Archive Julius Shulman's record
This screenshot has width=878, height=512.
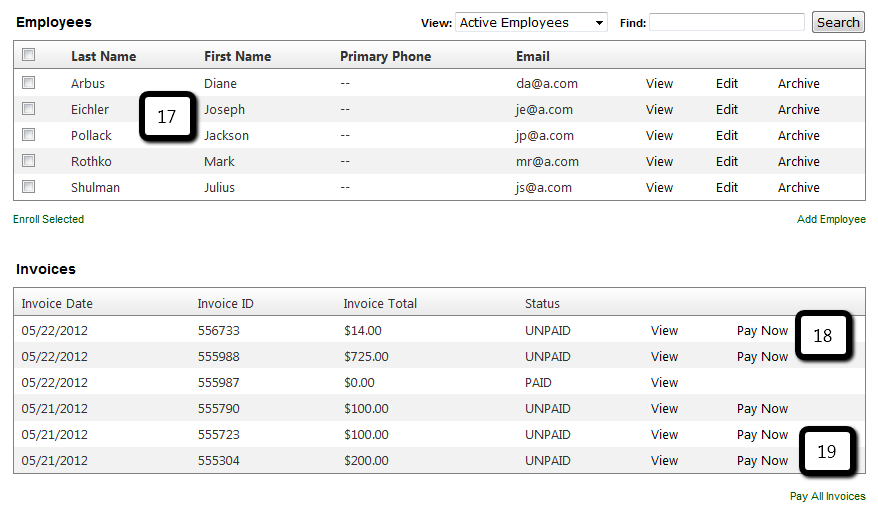click(x=798, y=188)
